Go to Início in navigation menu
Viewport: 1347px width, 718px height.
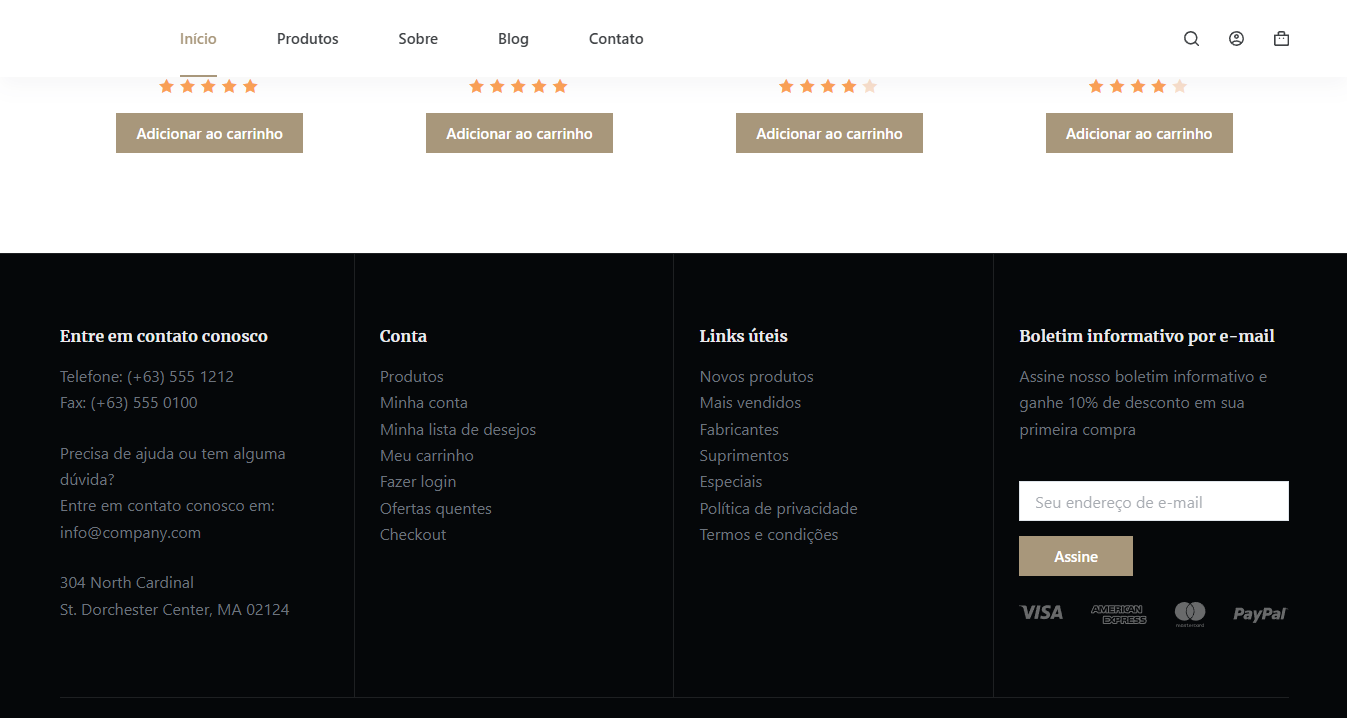(198, 39)
